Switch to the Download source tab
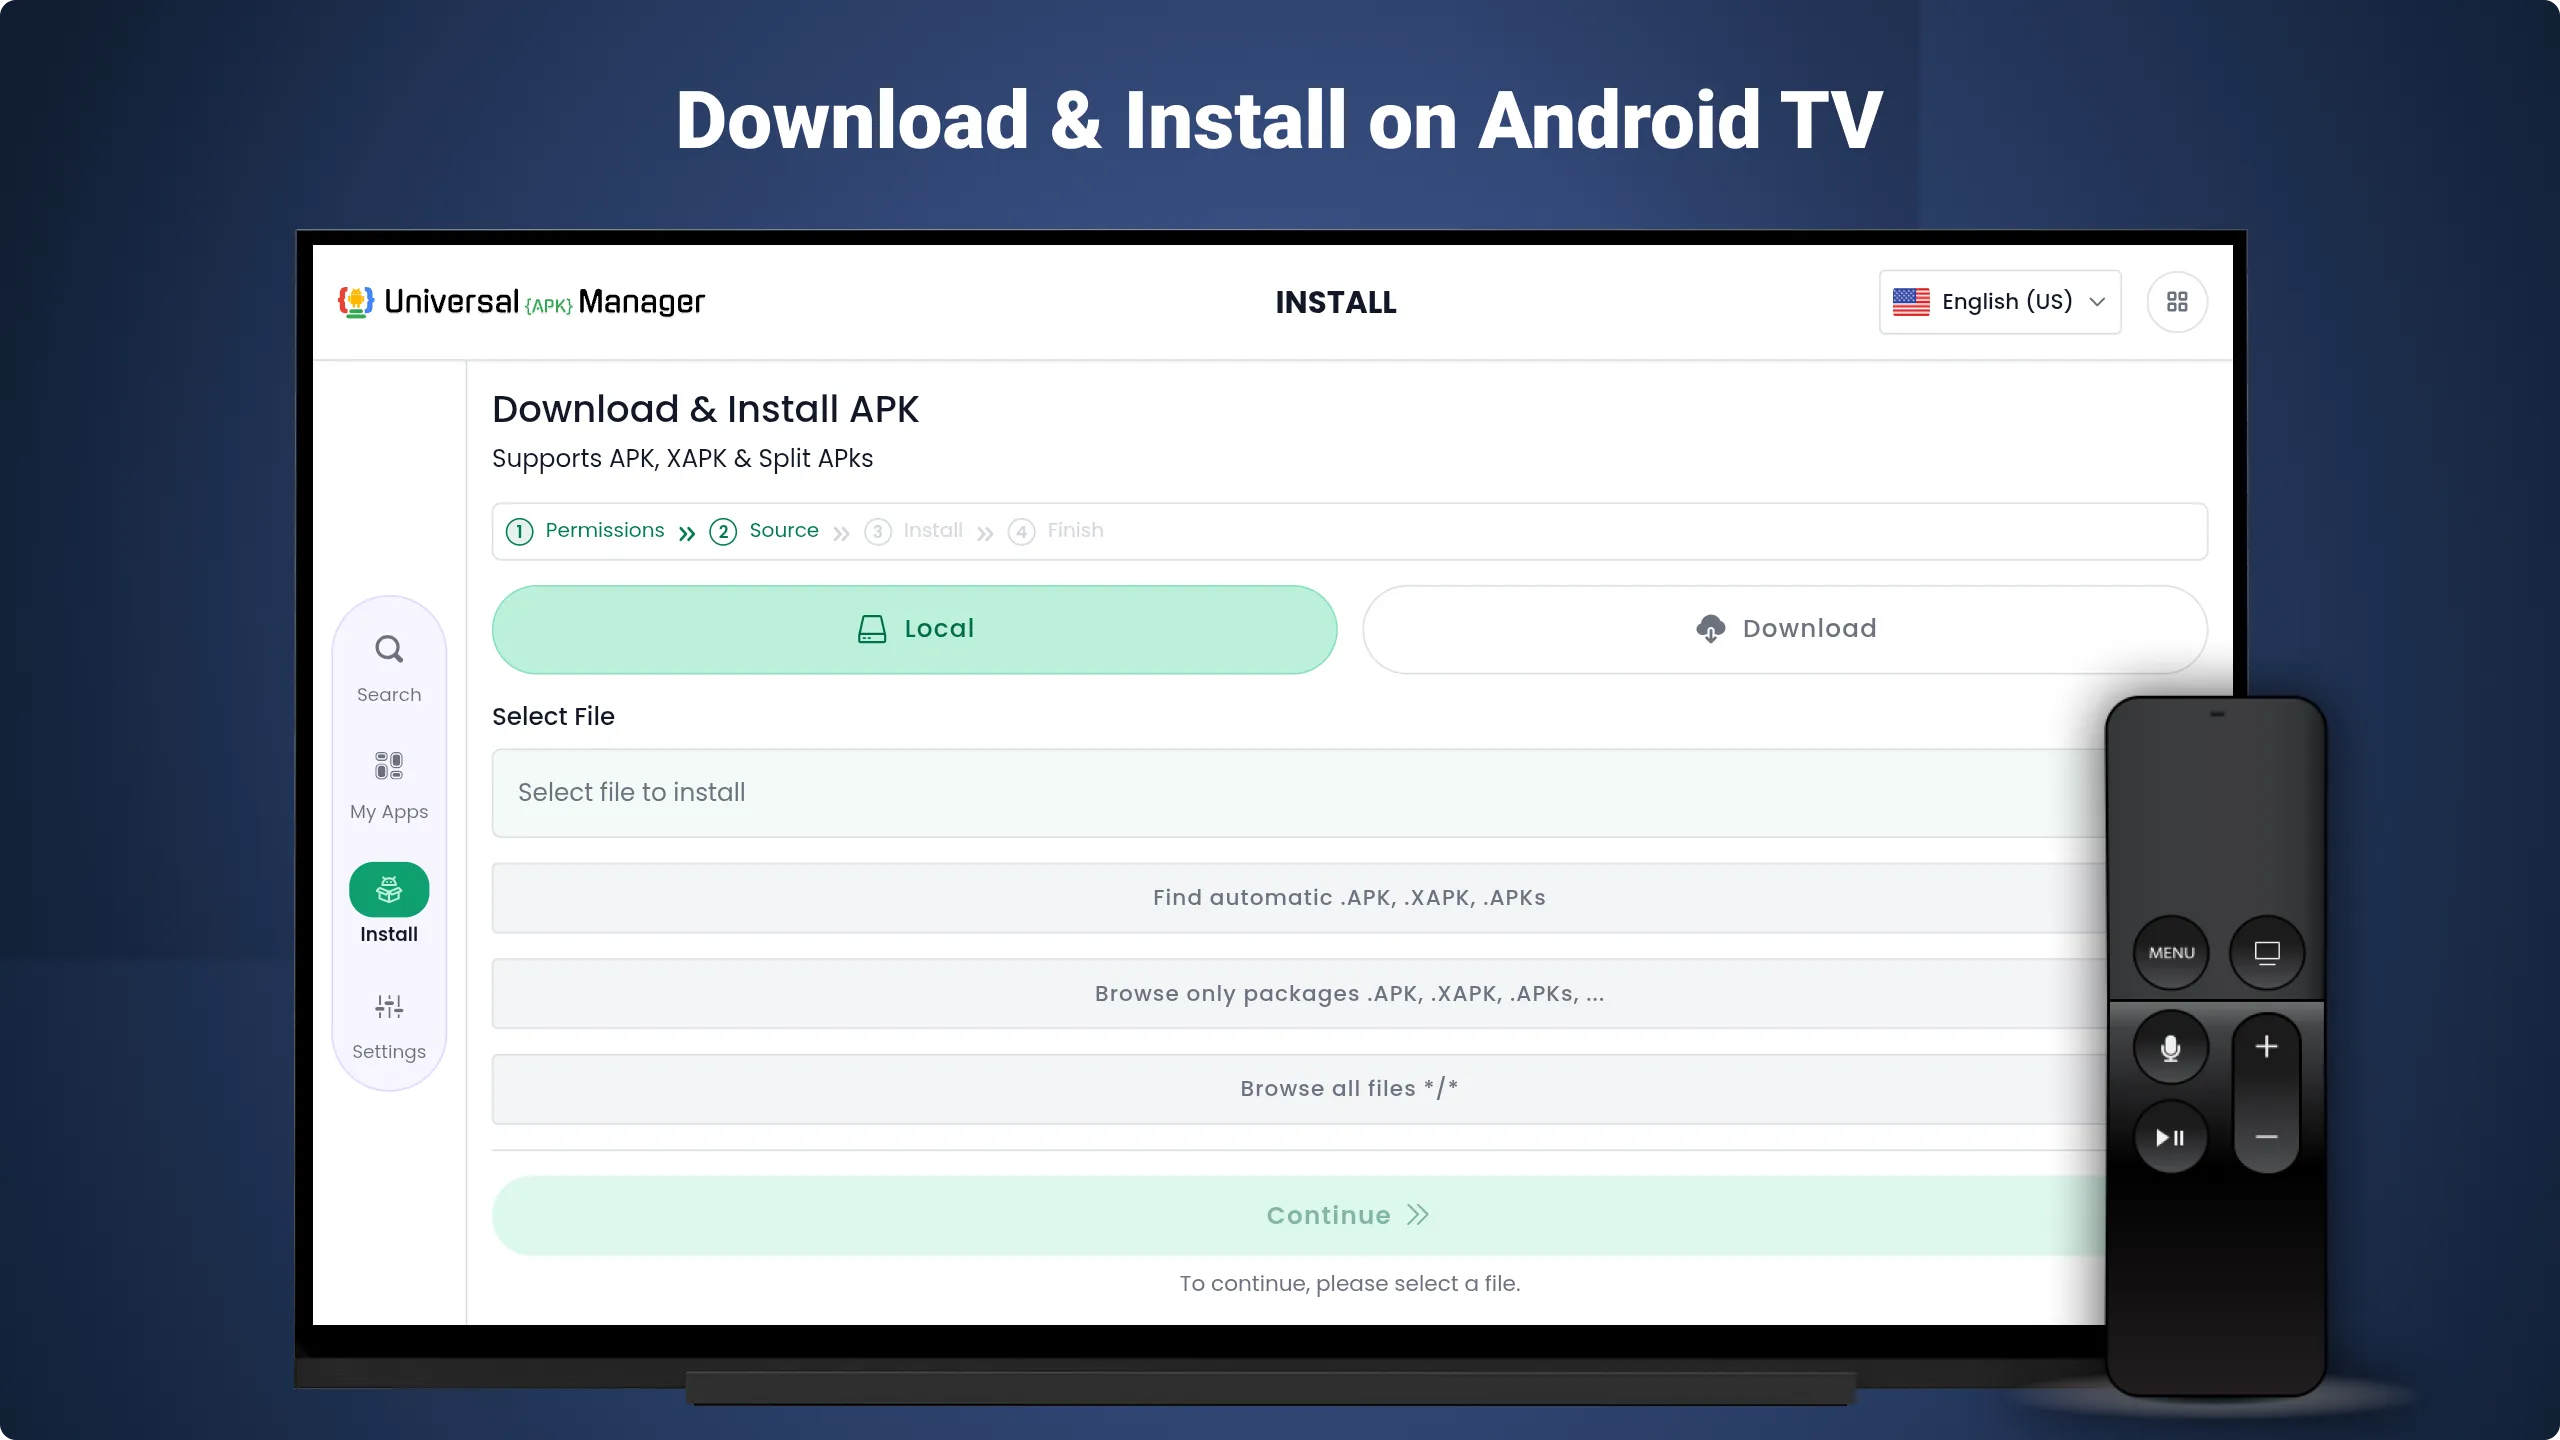2560x1440 pixels. click(1784, 628)
